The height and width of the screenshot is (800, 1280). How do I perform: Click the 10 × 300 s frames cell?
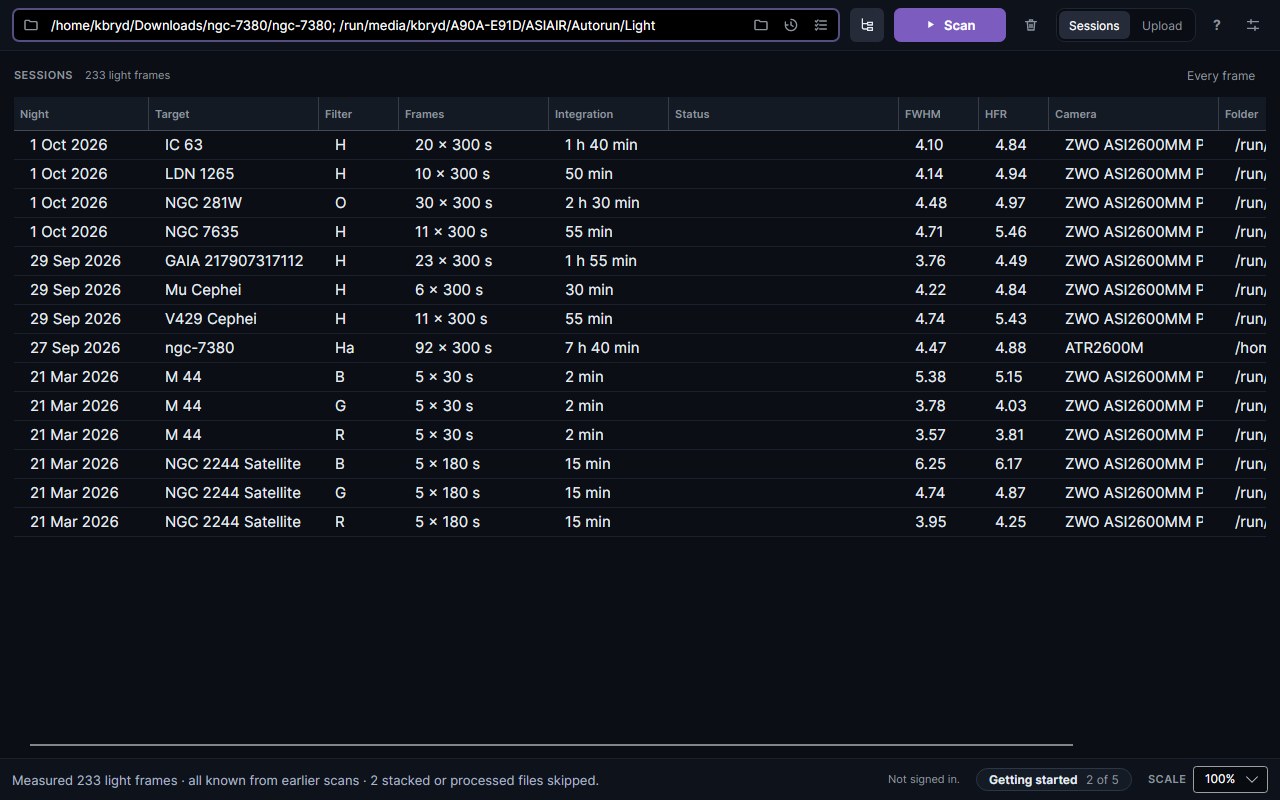pos(452,174)
